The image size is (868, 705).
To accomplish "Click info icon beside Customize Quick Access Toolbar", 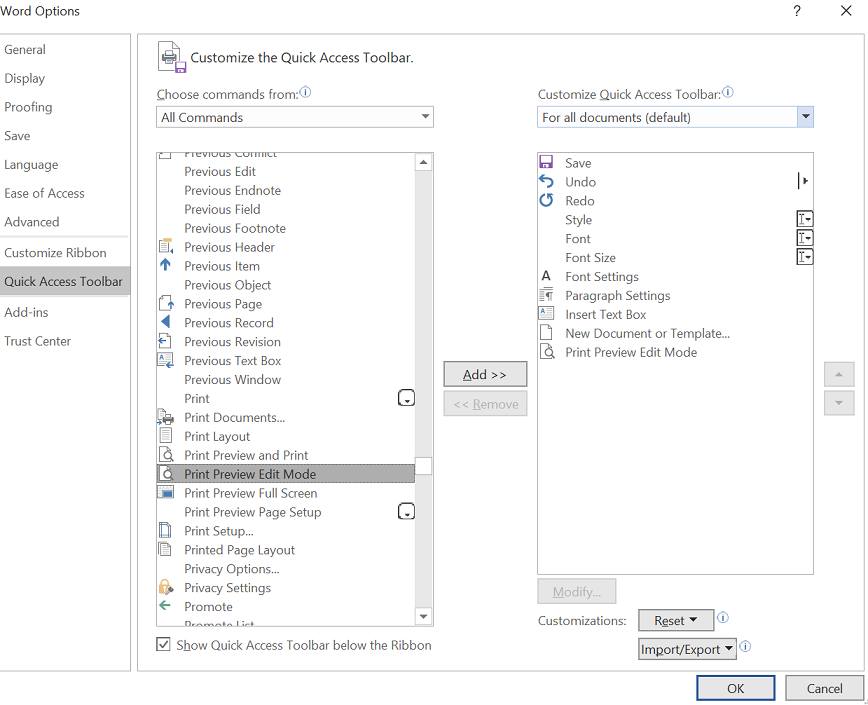I will [728, 92].
